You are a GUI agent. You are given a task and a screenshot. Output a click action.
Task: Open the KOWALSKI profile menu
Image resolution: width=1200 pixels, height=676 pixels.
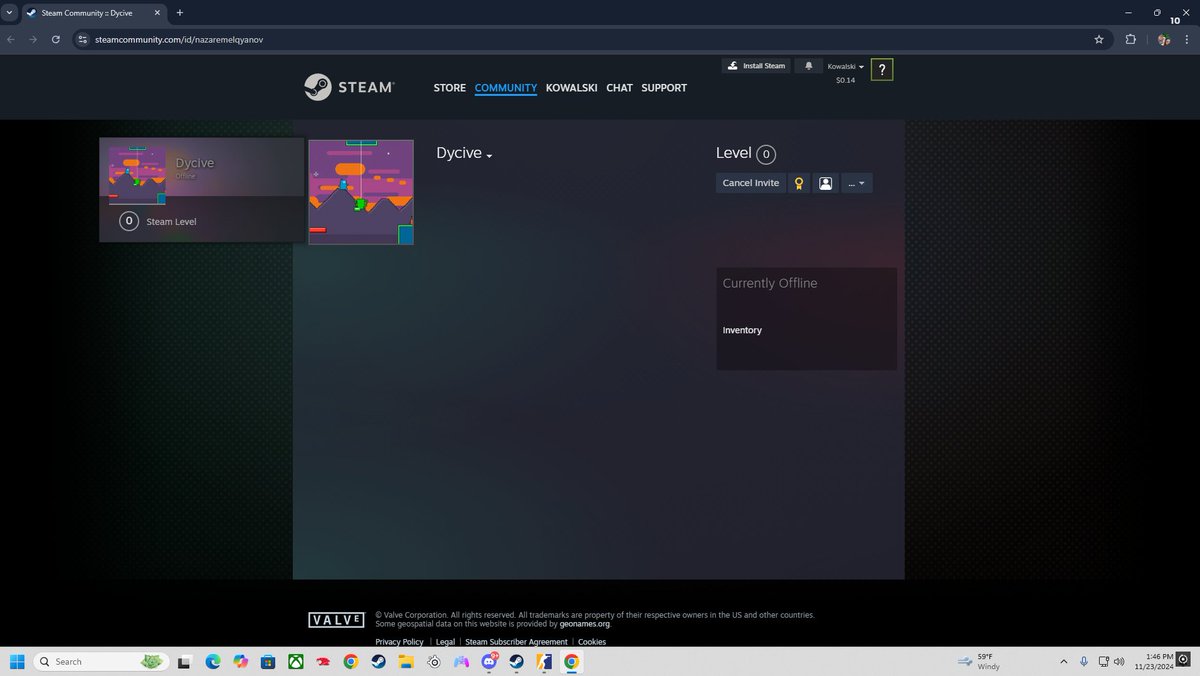572,88
